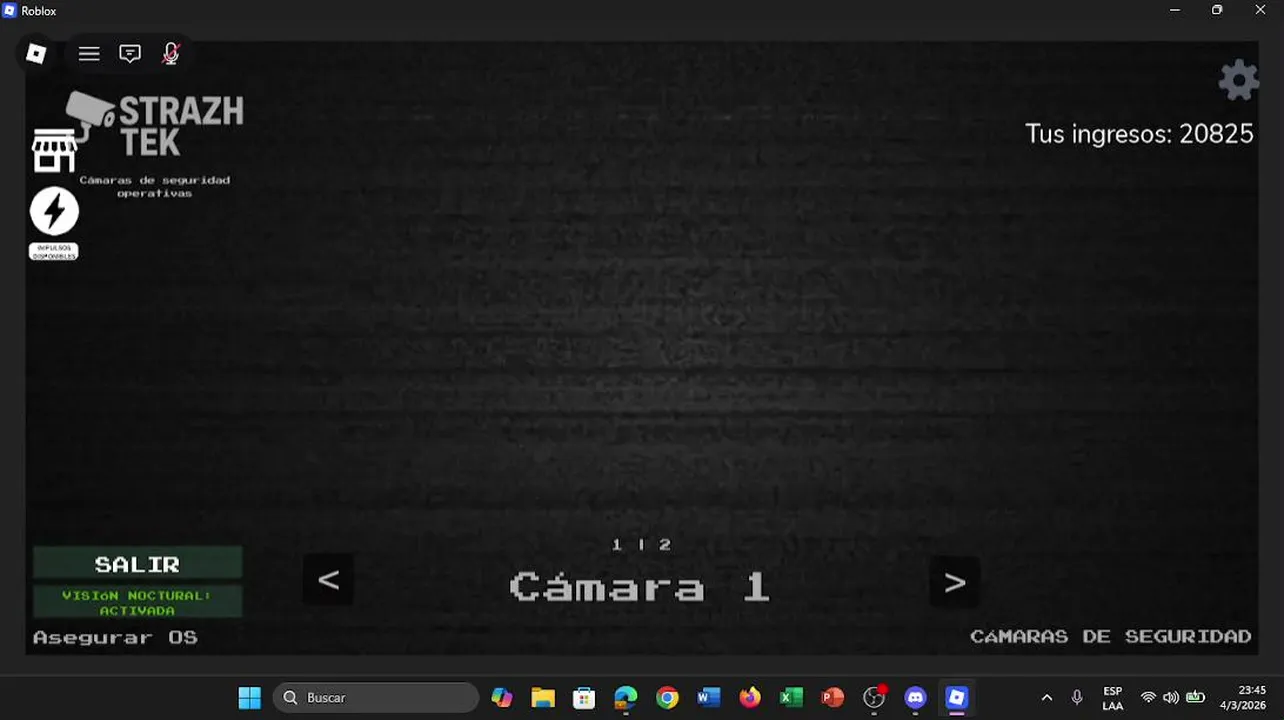1284x720 pixels.
Task: Click the Impulsos Disponibles label
Action: (54, 252)
